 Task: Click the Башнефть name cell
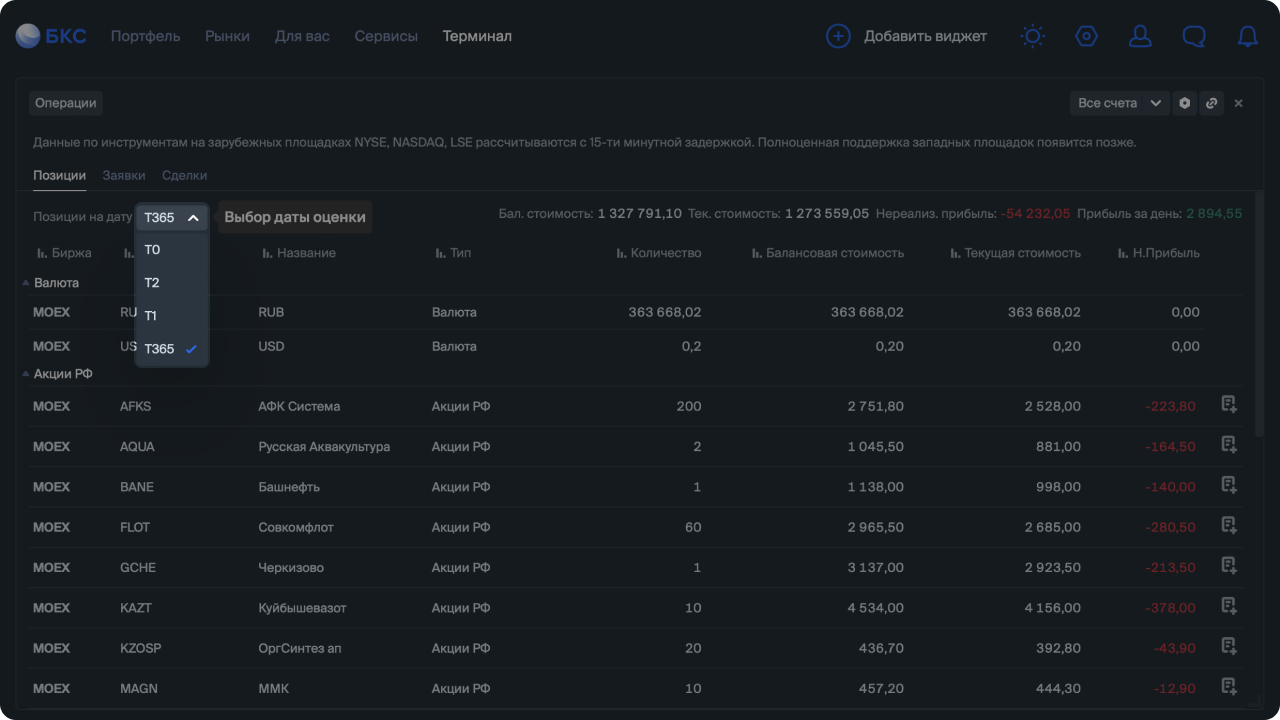click(x=289, y=487)
